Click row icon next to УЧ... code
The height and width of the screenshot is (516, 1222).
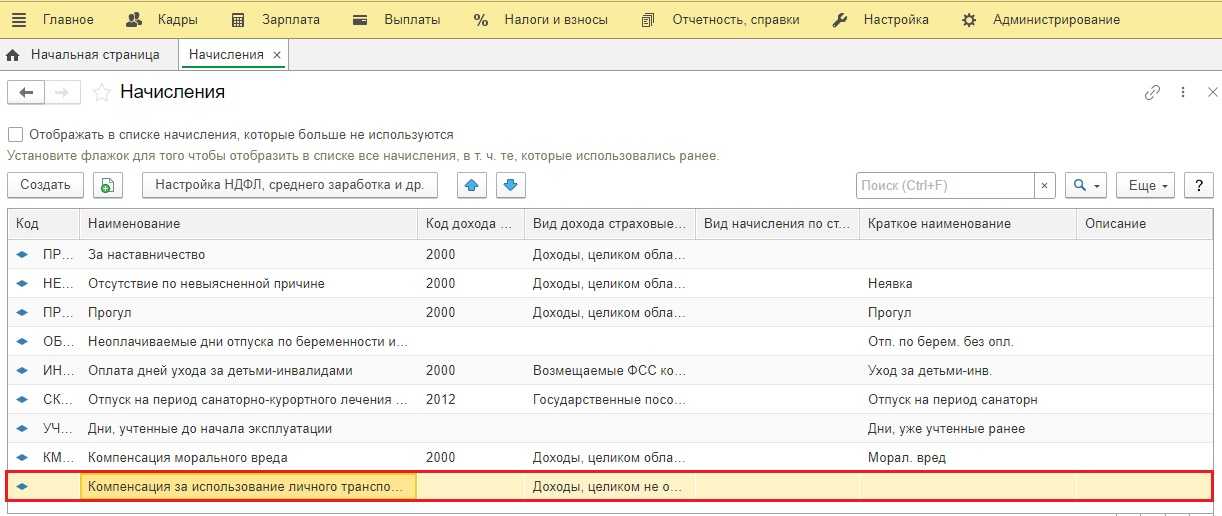tap(22, 429)
